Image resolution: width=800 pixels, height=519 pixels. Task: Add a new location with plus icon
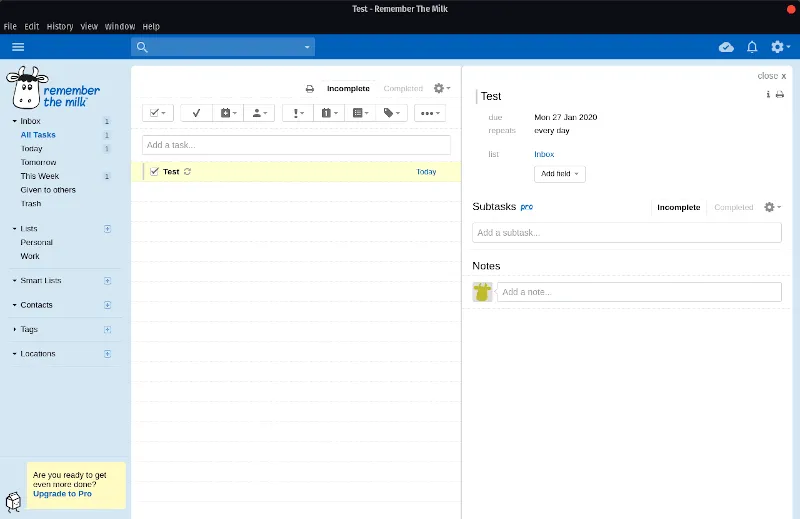coord(107,354)
